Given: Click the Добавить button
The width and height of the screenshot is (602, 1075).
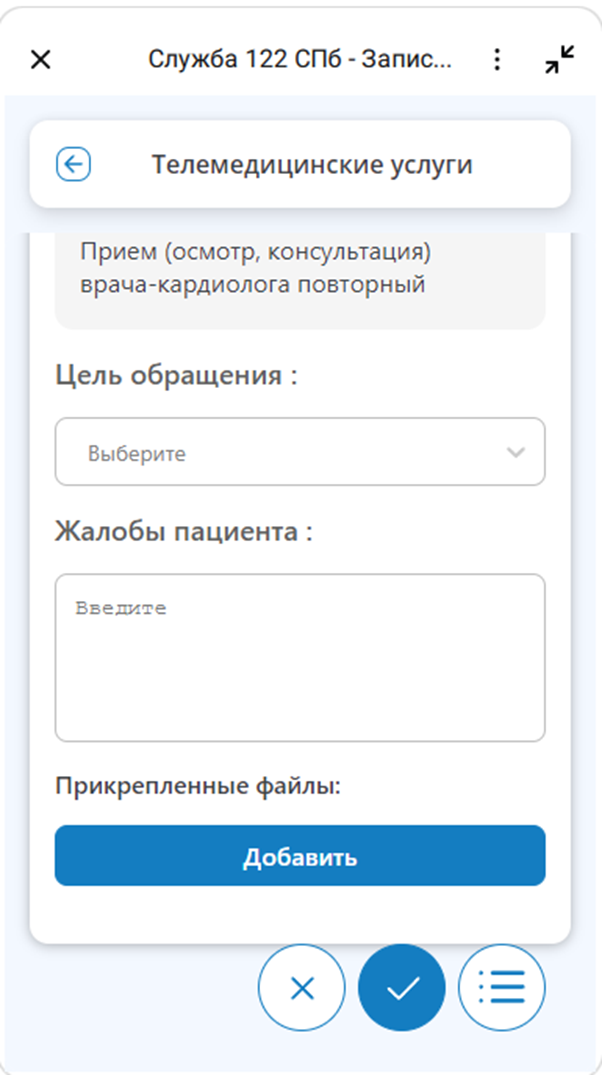Looking at the screenshot, I should 300,856.
